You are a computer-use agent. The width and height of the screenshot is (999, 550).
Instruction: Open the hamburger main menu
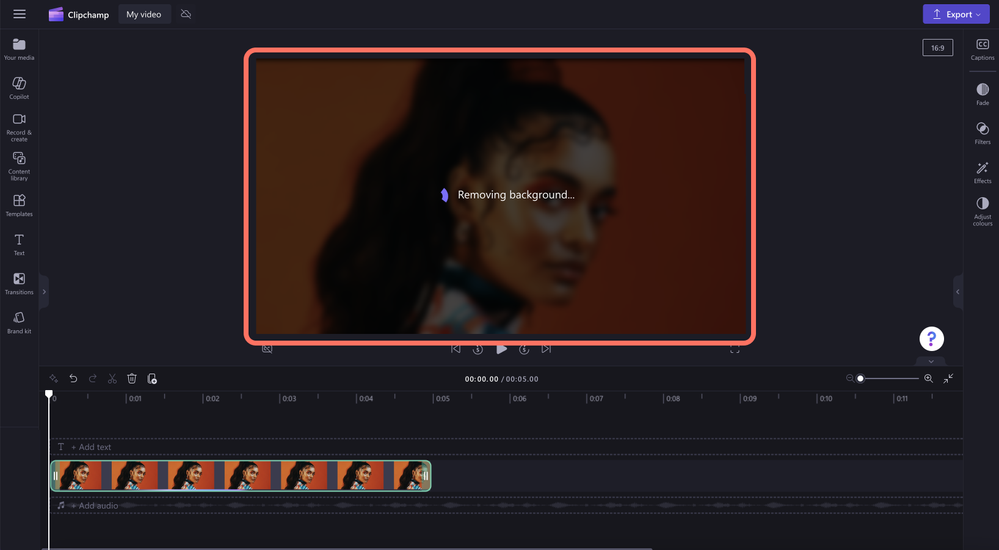click(x=20, y=14)
